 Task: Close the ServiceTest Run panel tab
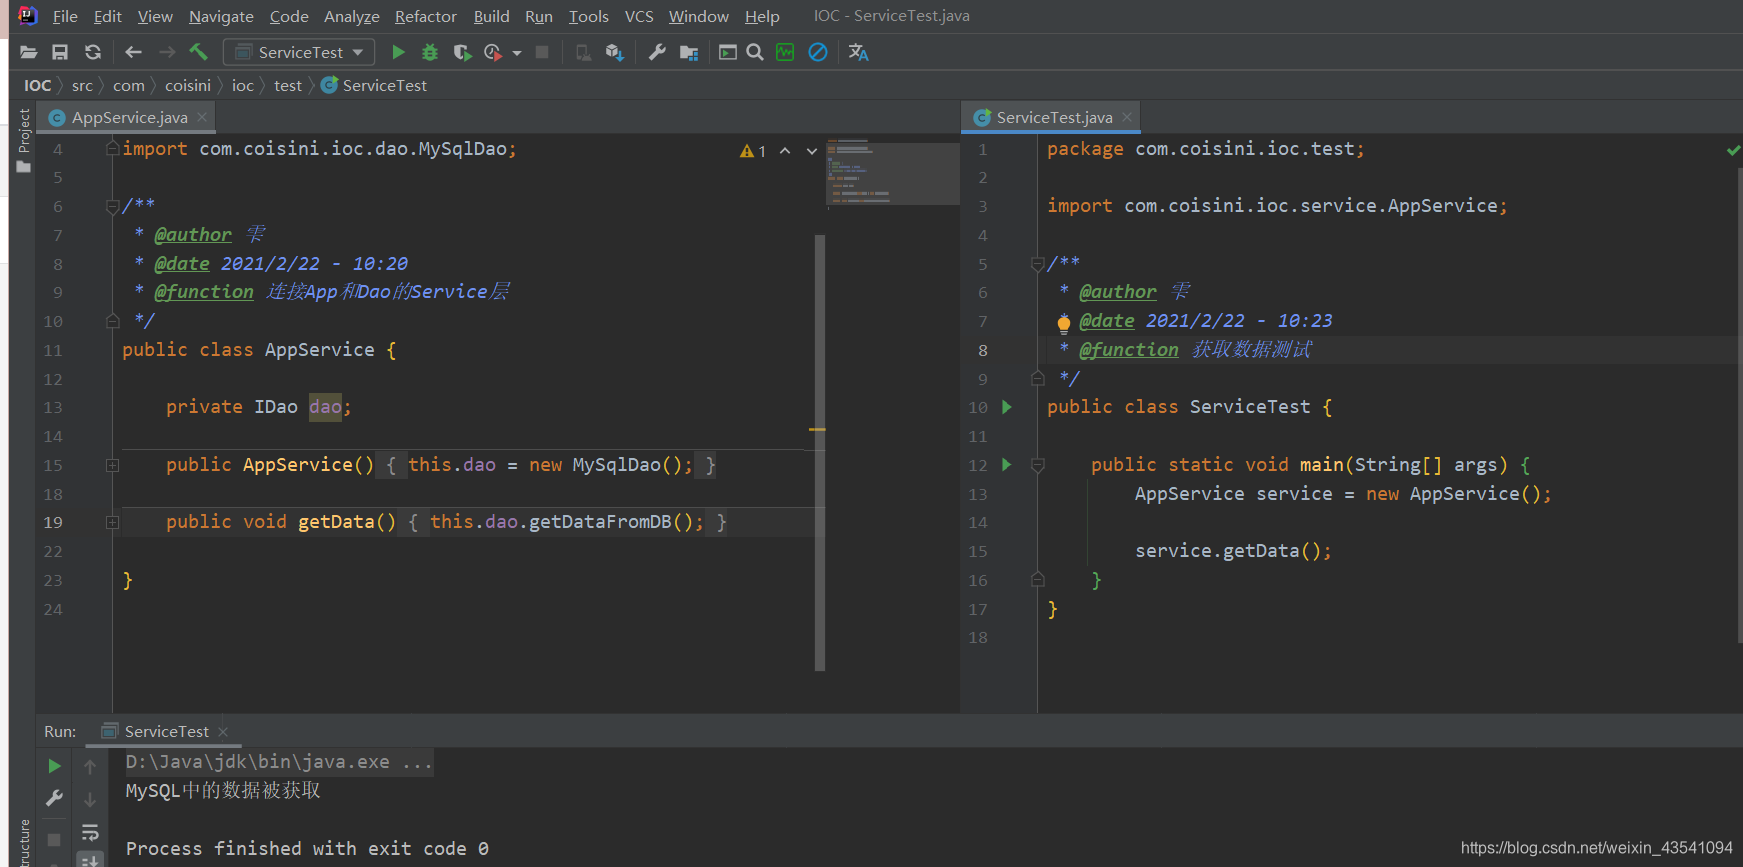point(223,732)
